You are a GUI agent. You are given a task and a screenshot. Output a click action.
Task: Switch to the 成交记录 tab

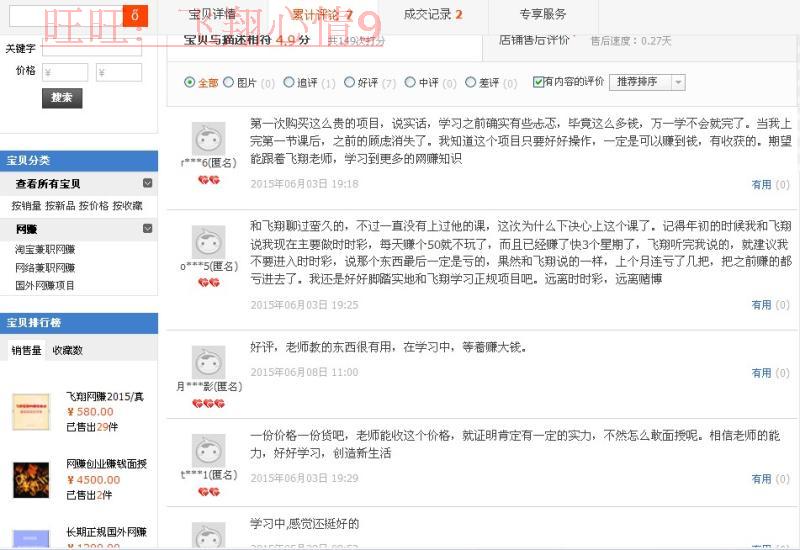coord(432,14)
